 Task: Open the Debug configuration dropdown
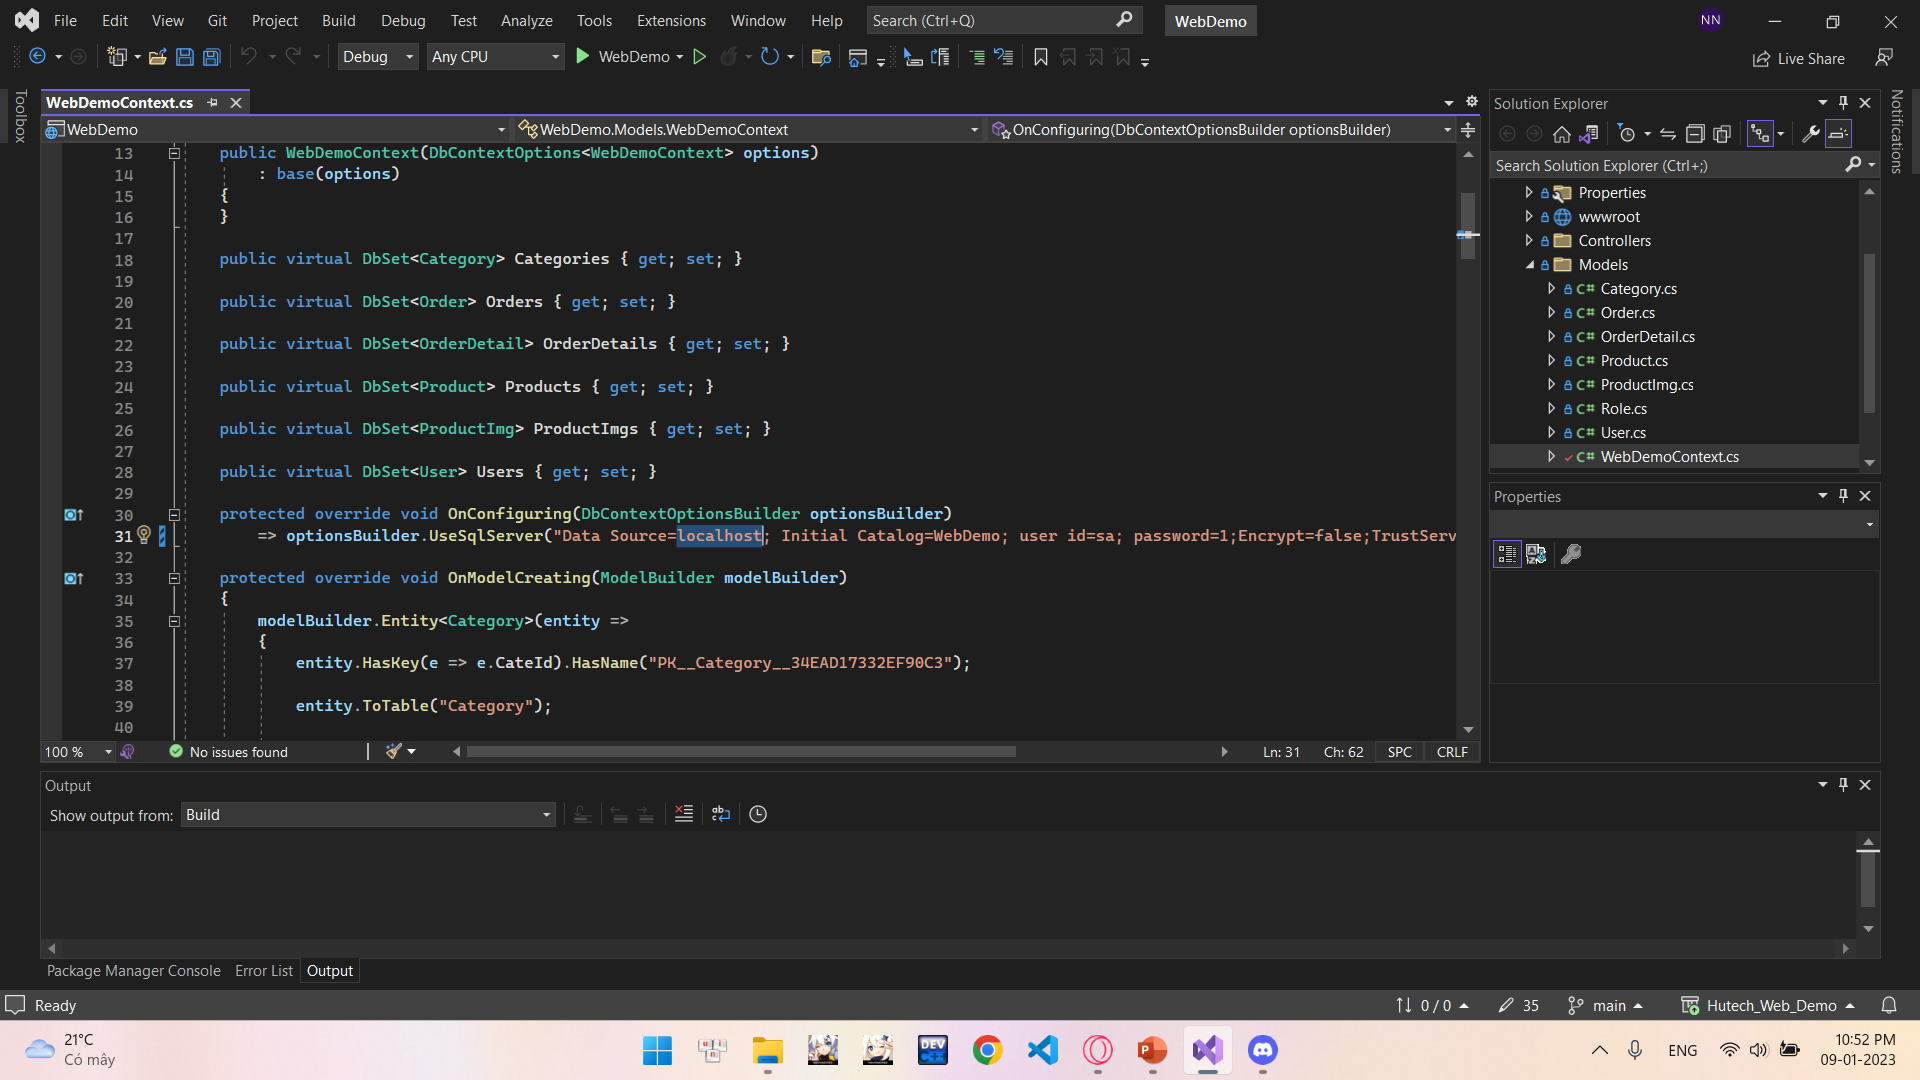[378, 57]
